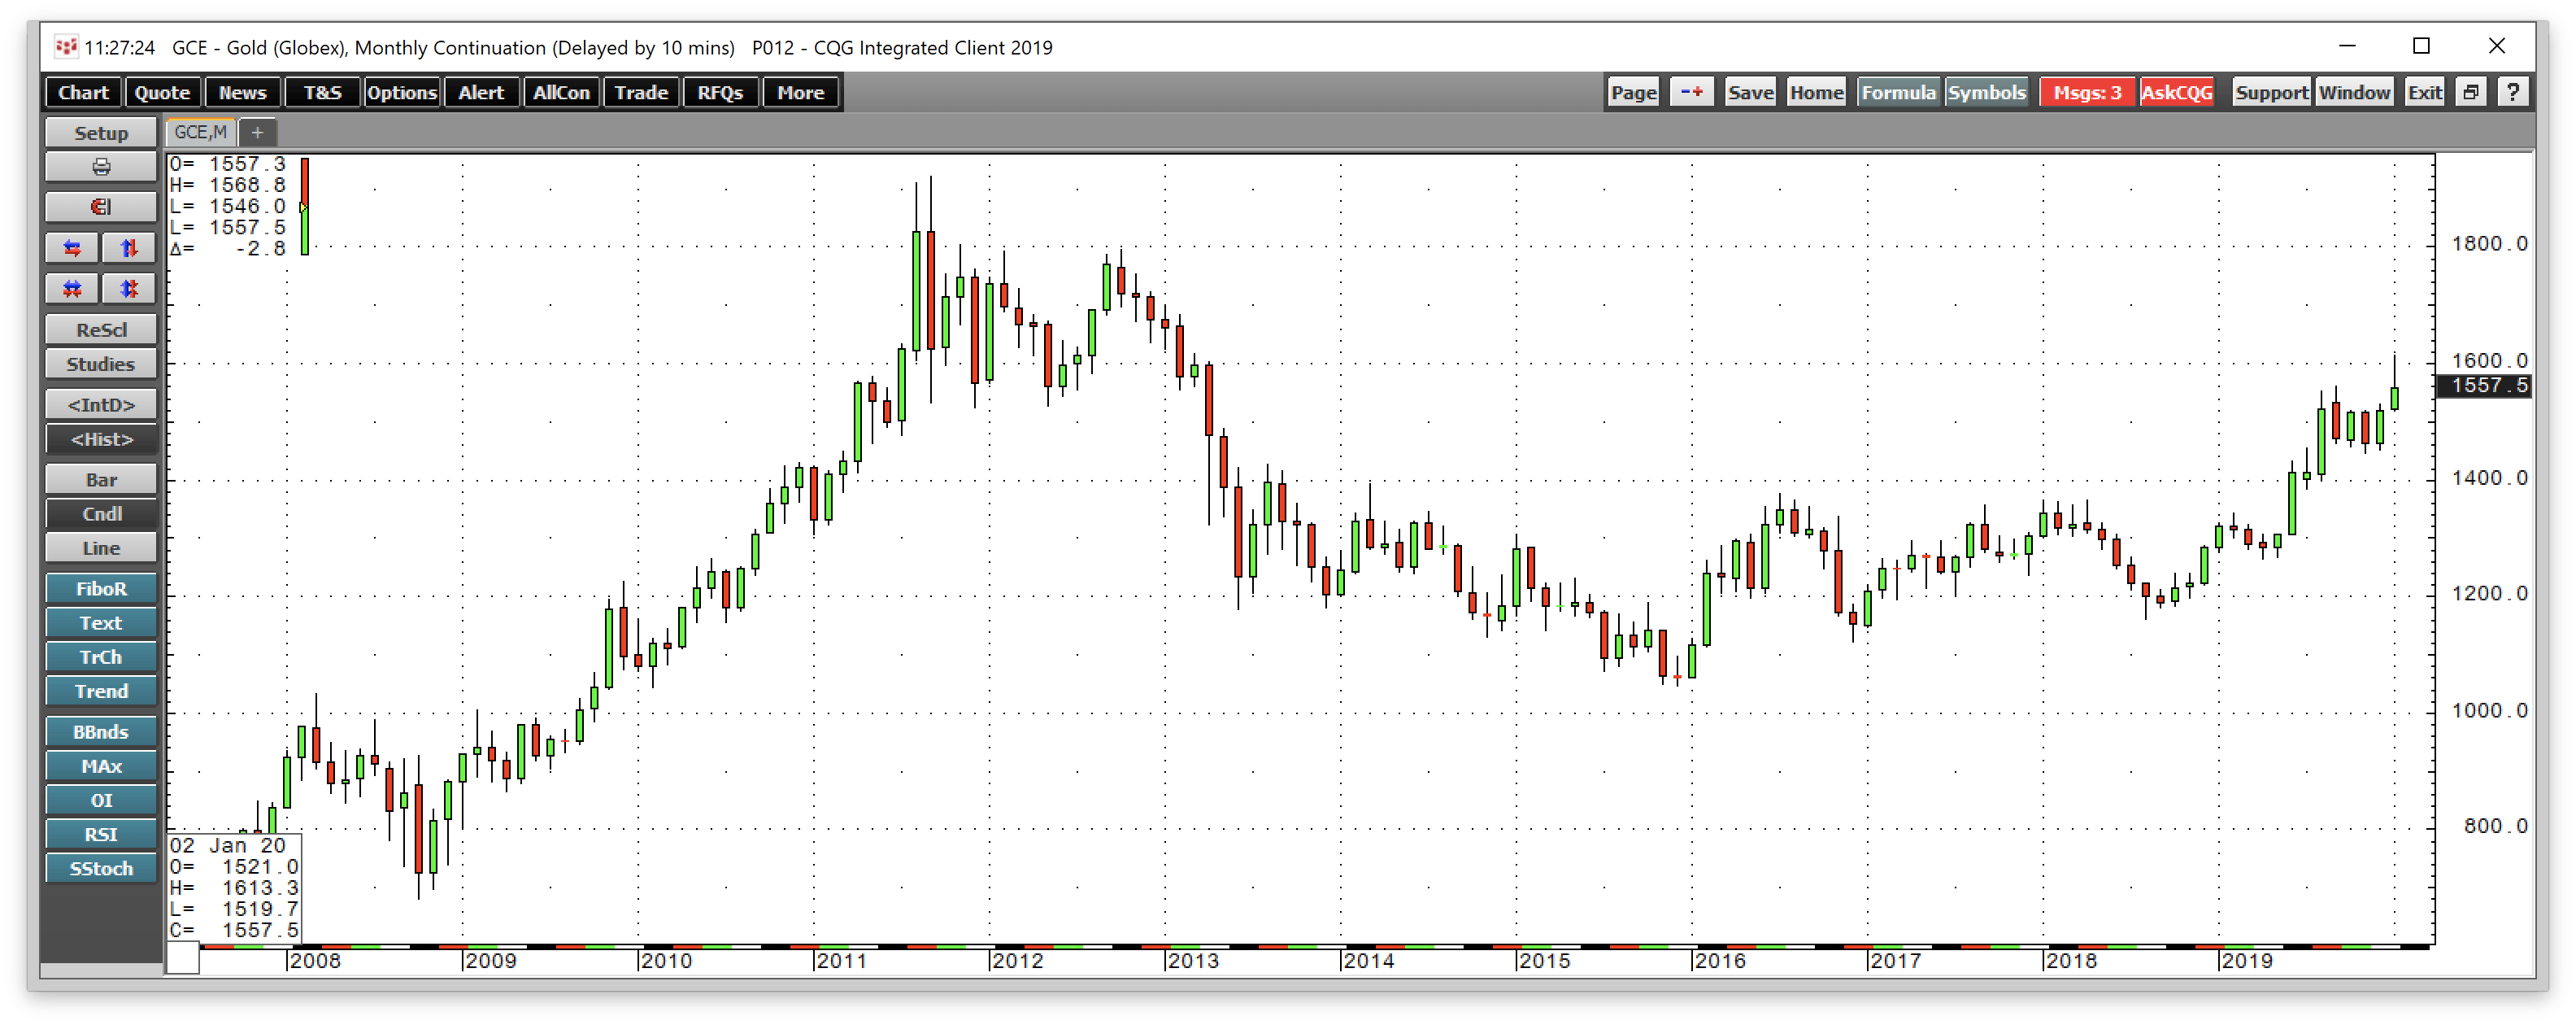Image resolution: width=2576 pixels, height=1025 pixels.
Task: Open the News menu item
Action: pyautogui.click(x=242, y=92)
